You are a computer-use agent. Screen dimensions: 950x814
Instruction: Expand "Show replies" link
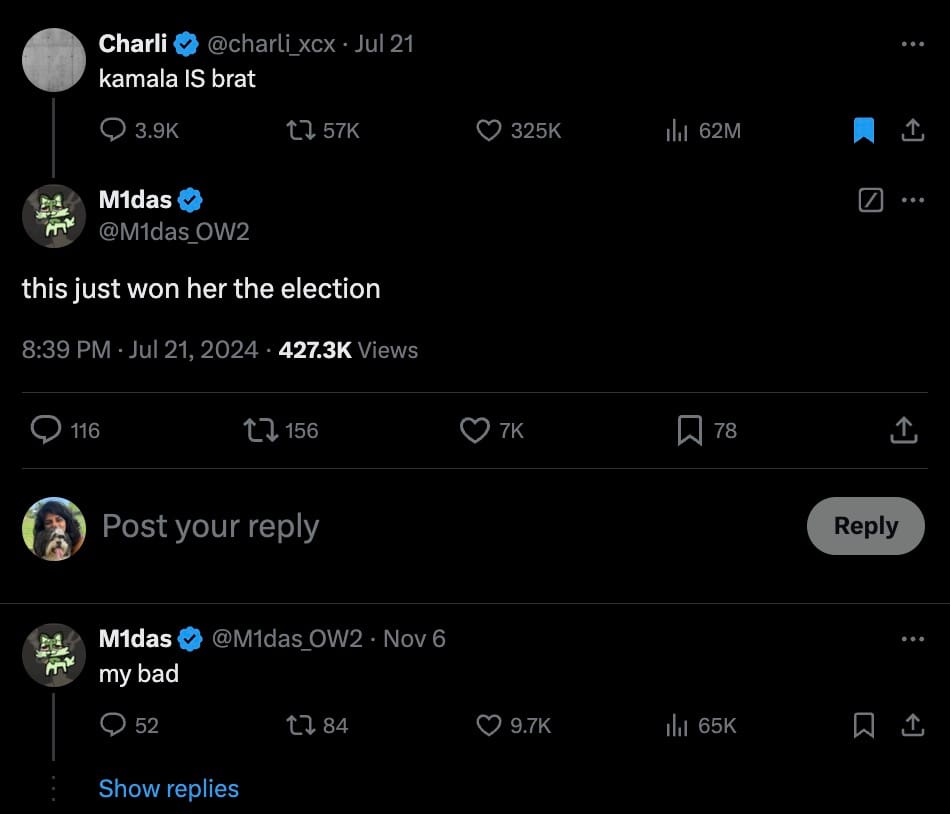coord(168,788)
